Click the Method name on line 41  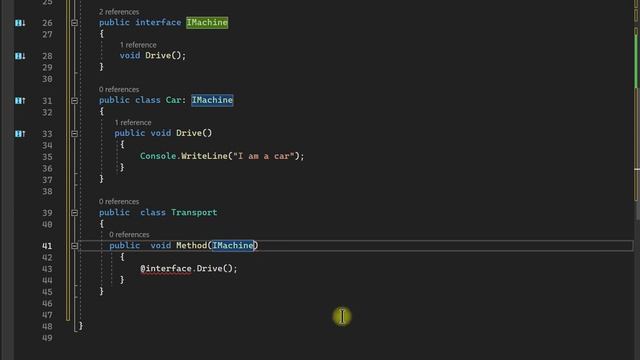pos(191,245)
